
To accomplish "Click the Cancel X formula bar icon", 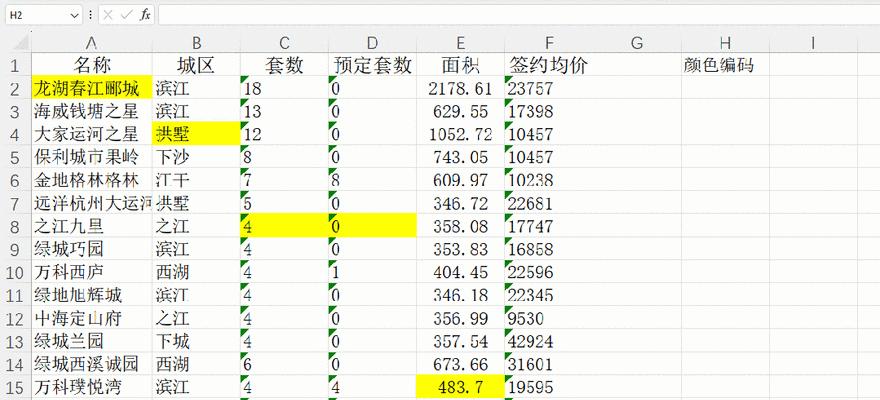I will coord(108,16).
